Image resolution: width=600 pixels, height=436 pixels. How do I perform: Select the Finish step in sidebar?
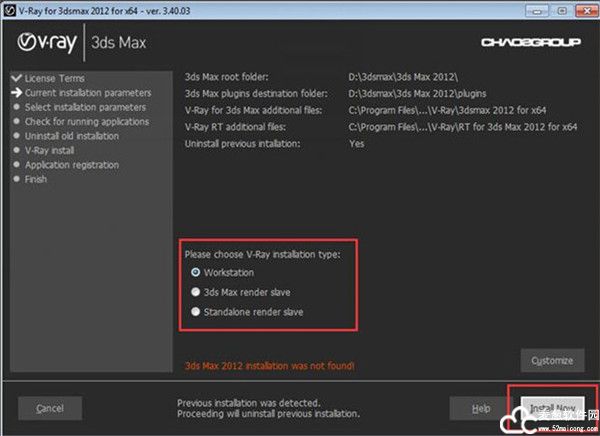tap(36, 179)
